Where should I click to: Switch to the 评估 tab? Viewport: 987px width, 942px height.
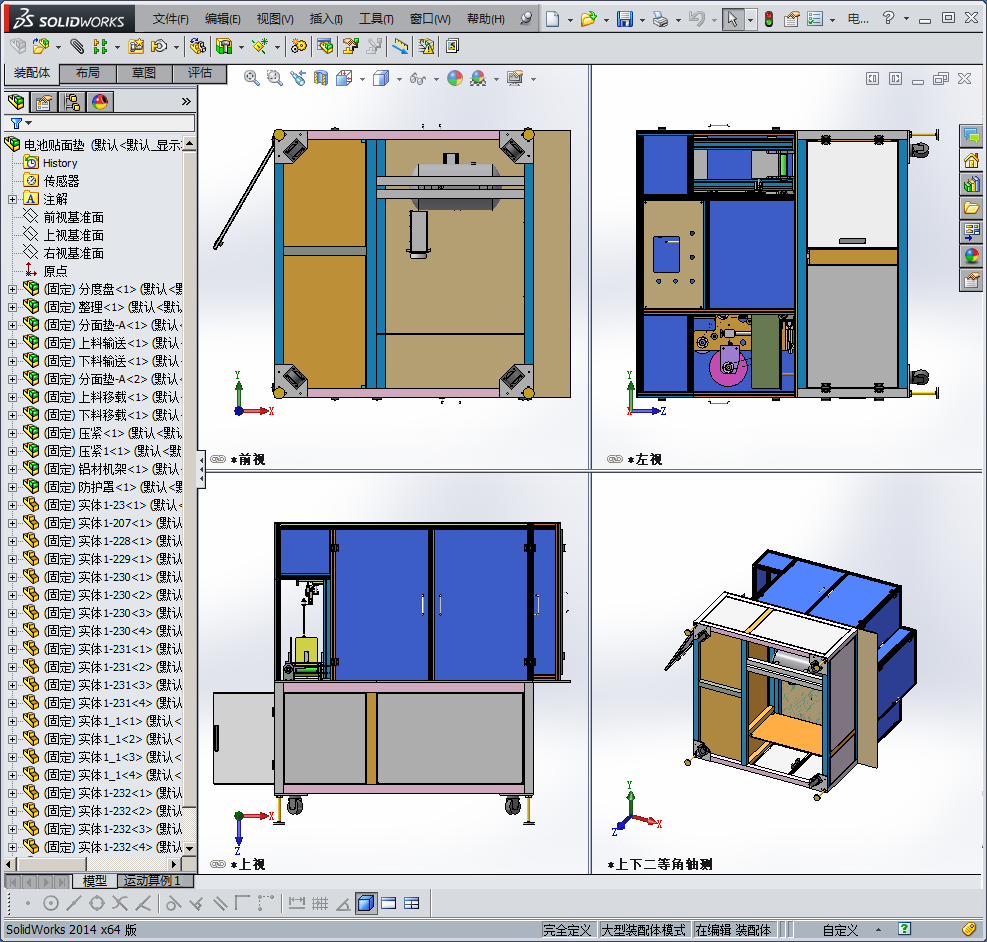(200, 73)
